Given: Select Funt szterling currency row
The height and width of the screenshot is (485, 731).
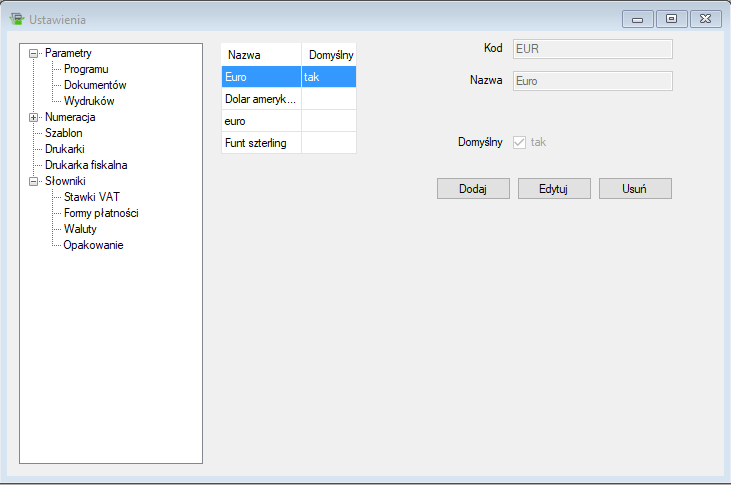Looking at the screenshot, I should [256, 143].
